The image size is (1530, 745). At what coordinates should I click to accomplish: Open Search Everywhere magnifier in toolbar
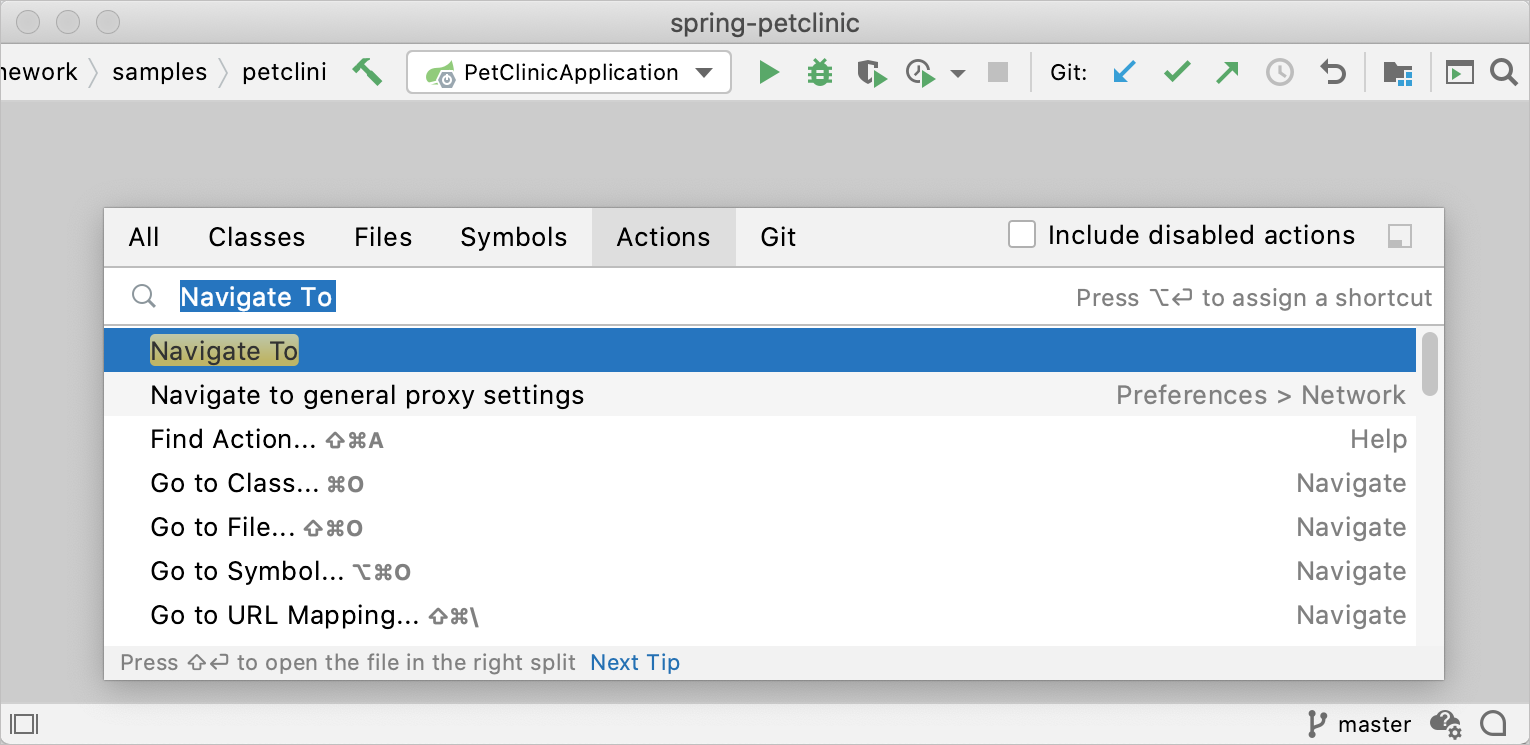click(x=1503, y=72)
